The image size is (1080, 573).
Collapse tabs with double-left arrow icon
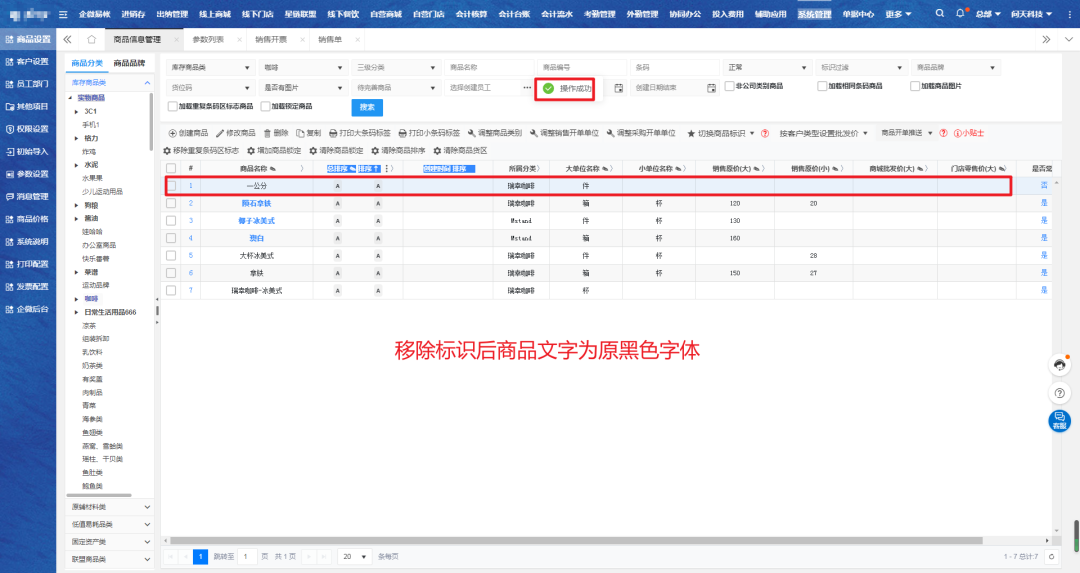point(67,39)
